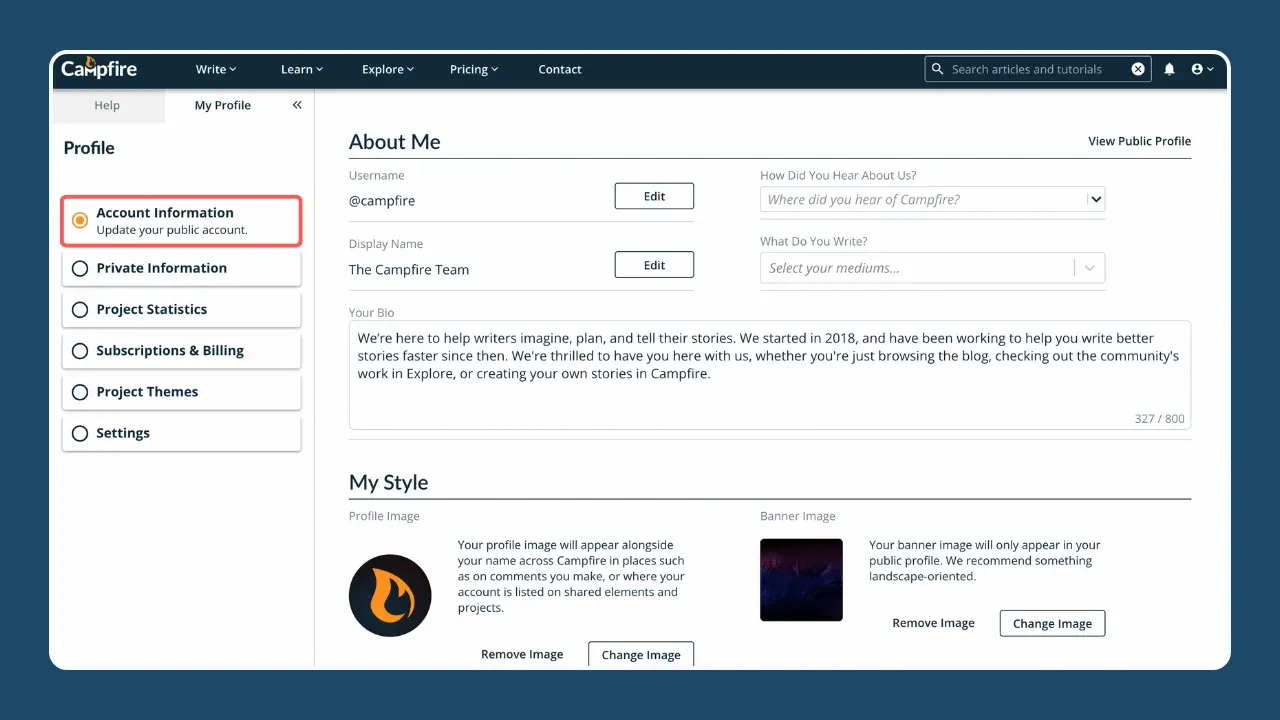Select the Project Statistics radio button

(x=80, y=309)
